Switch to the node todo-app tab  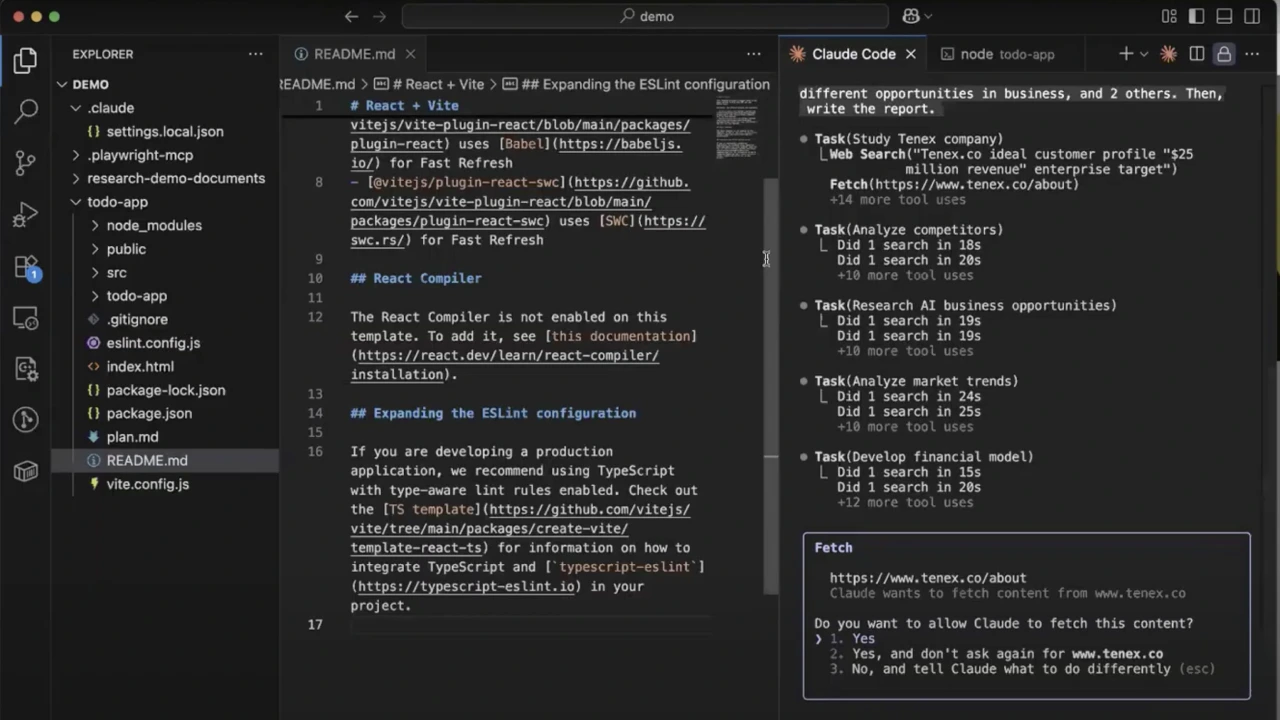click(x=997, y=54)
